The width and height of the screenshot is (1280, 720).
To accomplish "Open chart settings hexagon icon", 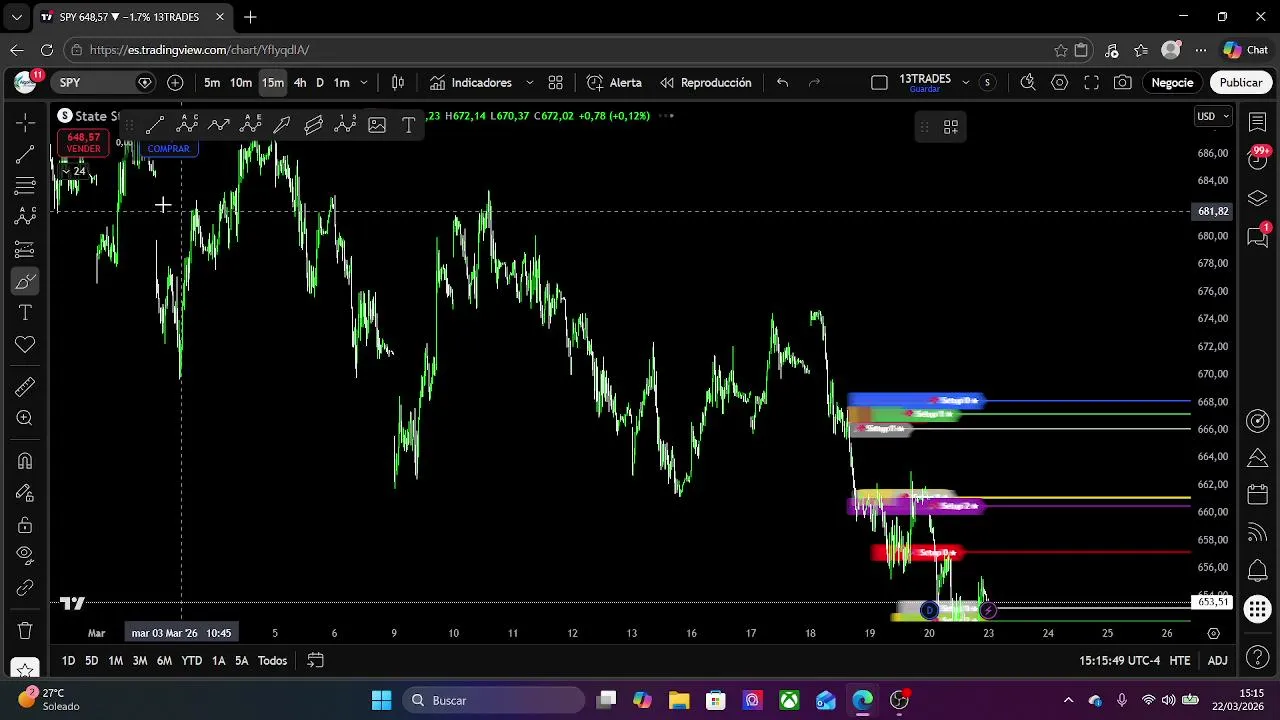I will tap(1059, 83).
